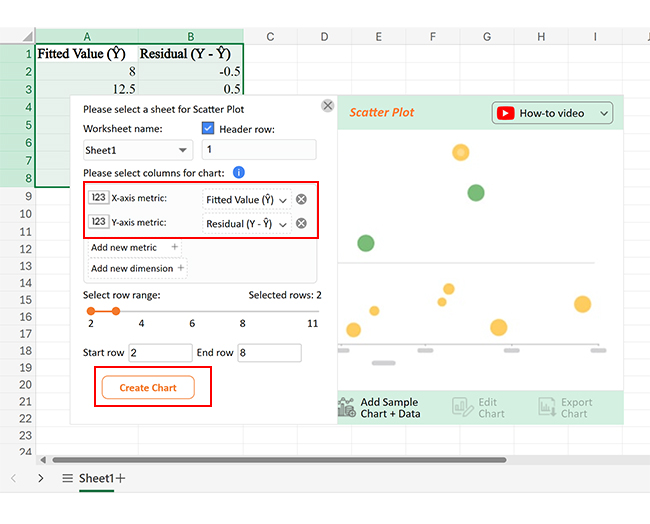Click the 123 icon next to X-axis metric
The image size is (650, 524).
pyautogui.click(x=99, y=197)
